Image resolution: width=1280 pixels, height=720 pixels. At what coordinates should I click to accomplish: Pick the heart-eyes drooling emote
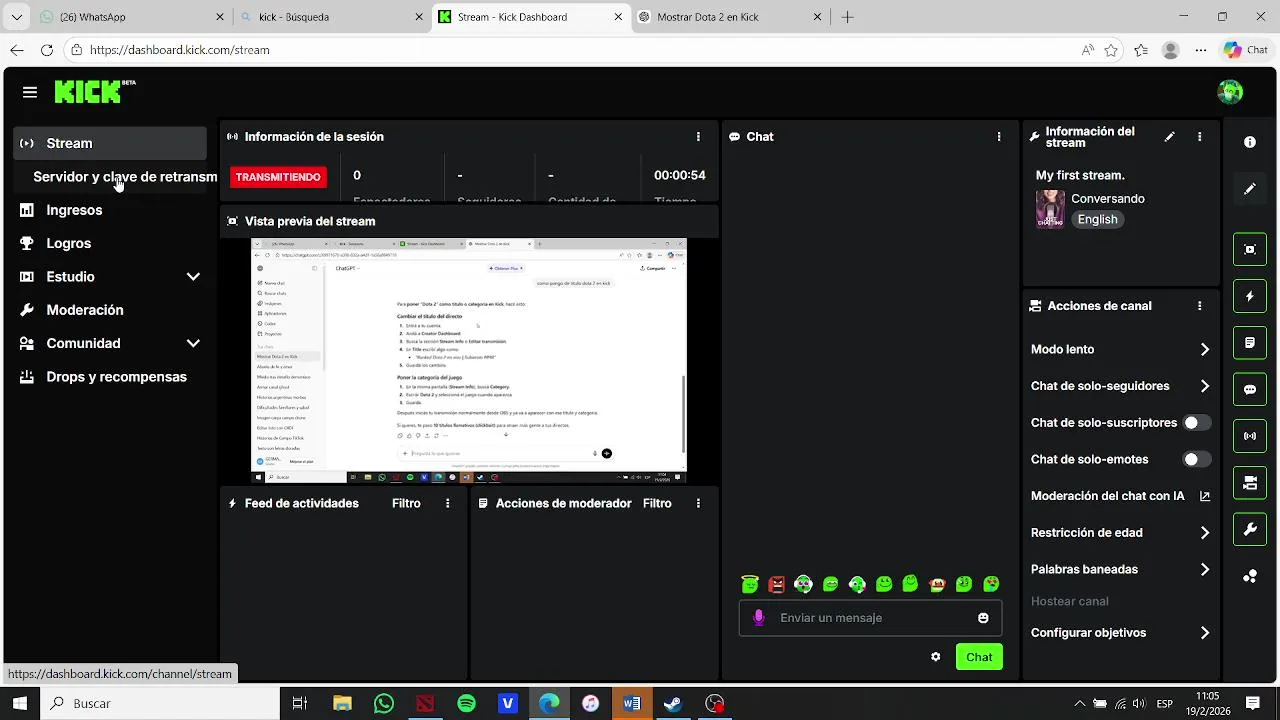point(991,584)
